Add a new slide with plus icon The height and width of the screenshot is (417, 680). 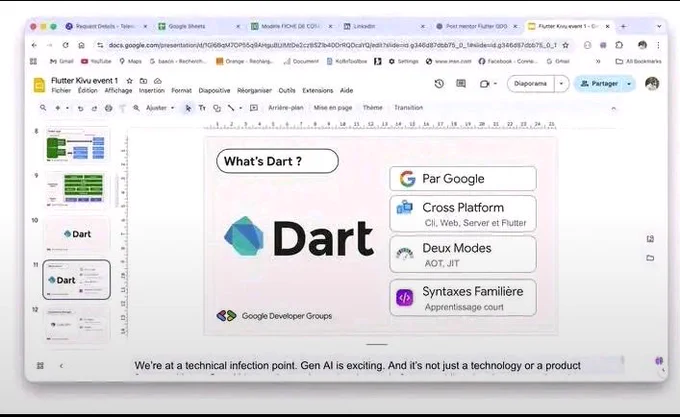point(57,108)
